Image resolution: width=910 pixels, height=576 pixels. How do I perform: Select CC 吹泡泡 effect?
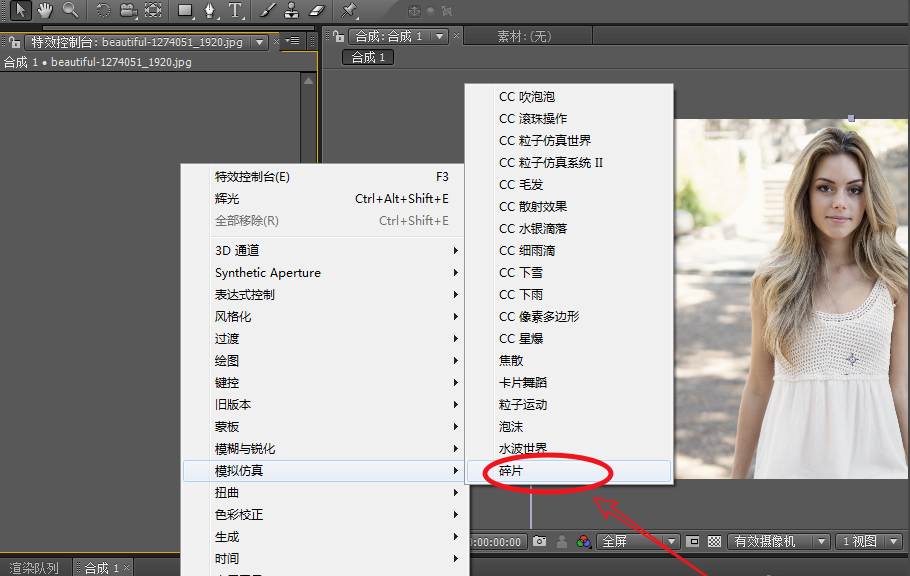[x=569, y=96]
